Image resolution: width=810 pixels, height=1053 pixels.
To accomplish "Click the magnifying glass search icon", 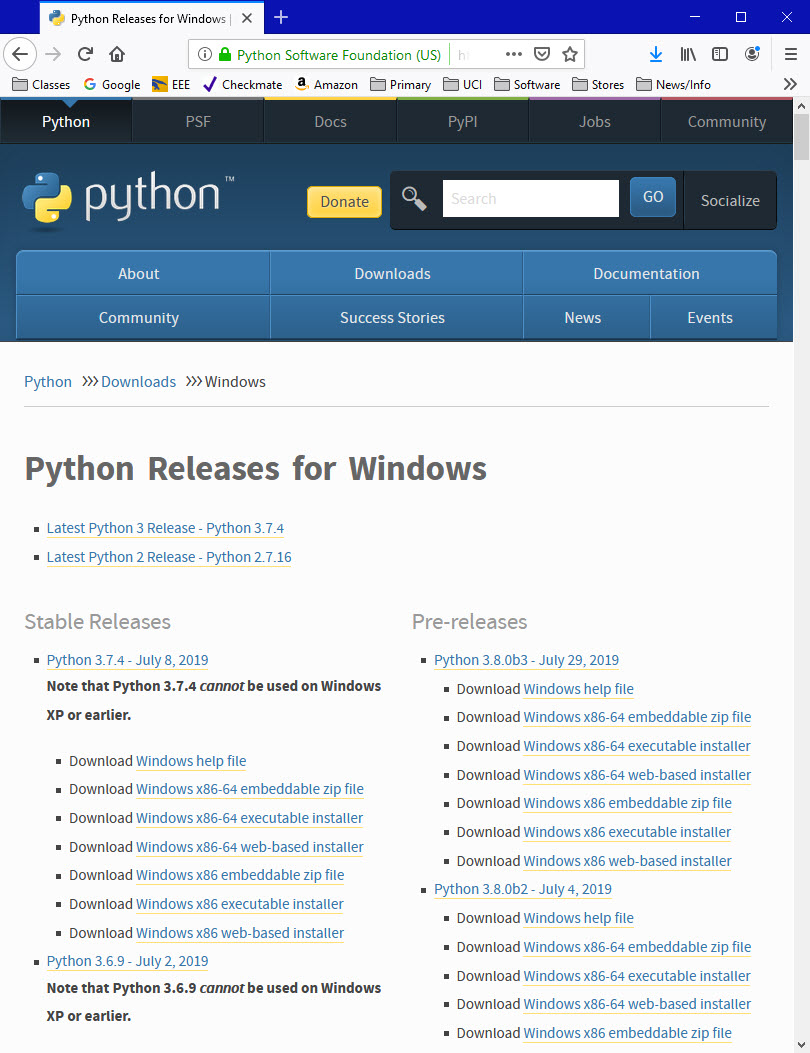I will [414, 198].
